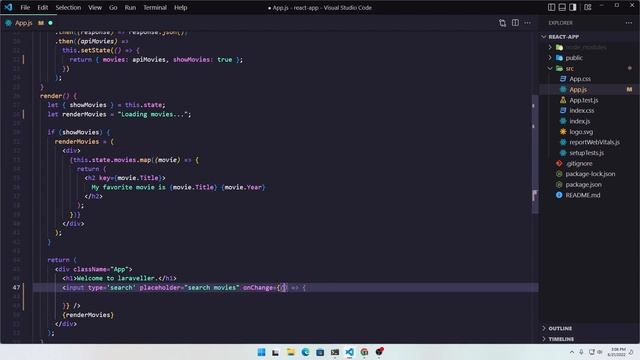Click the editor vertical scrollbar thumb

(x=535, y=154)
